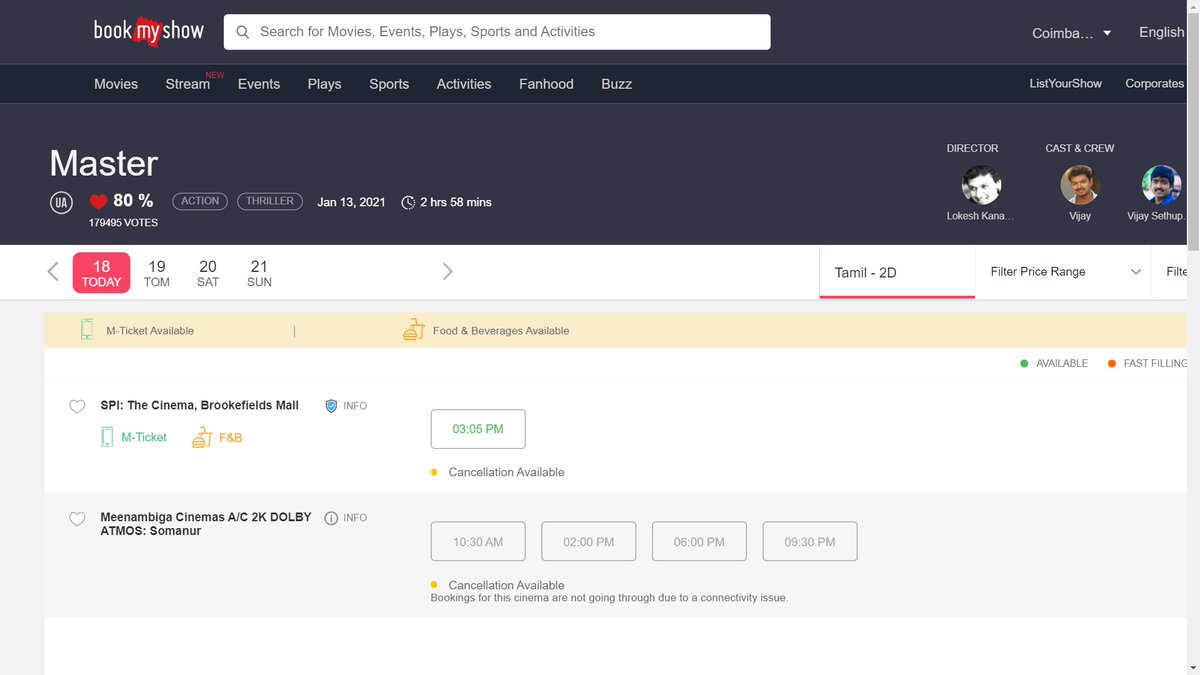
Task: Click the INFO icon for Meenambiga Cinemas
Action: point(331,518)
